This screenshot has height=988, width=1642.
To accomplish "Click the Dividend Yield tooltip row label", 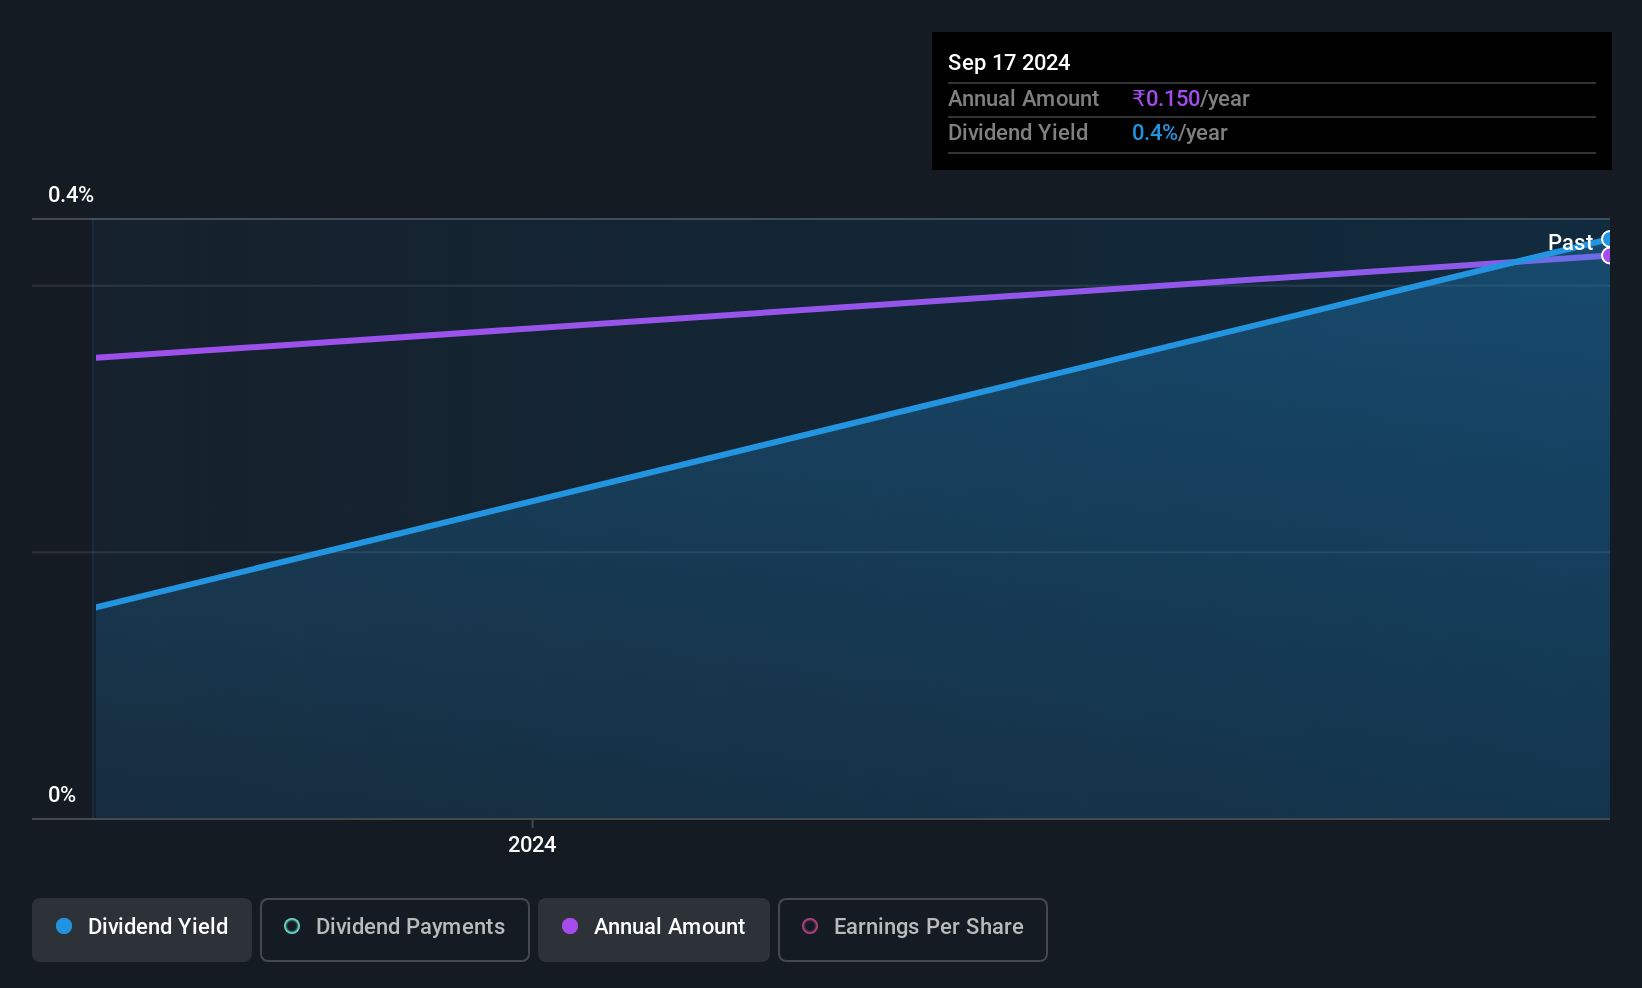I will click(x=1018, y=133).
